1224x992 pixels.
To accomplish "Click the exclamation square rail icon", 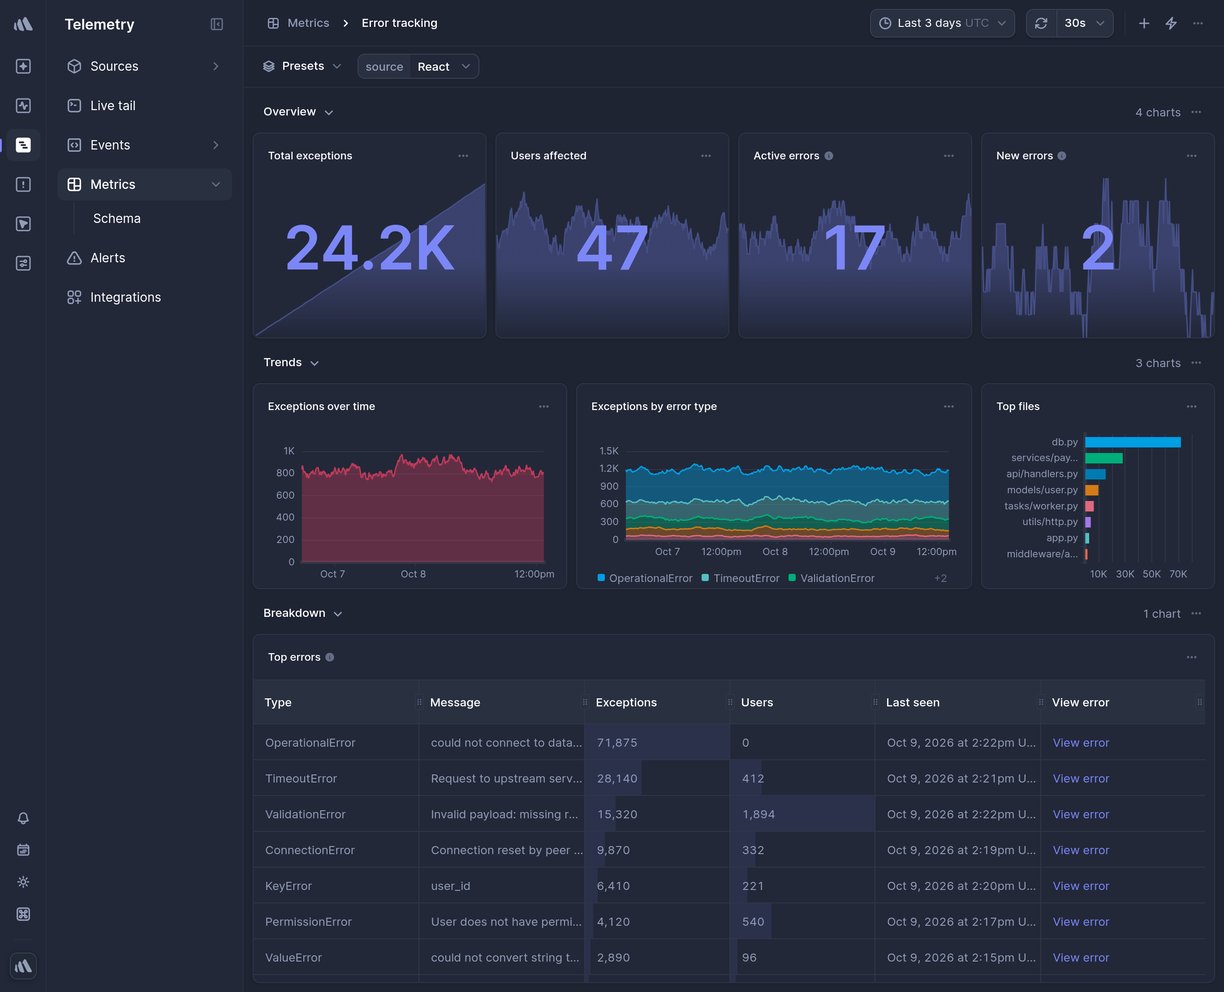I will pyautogui.click(x=23, y=184).
